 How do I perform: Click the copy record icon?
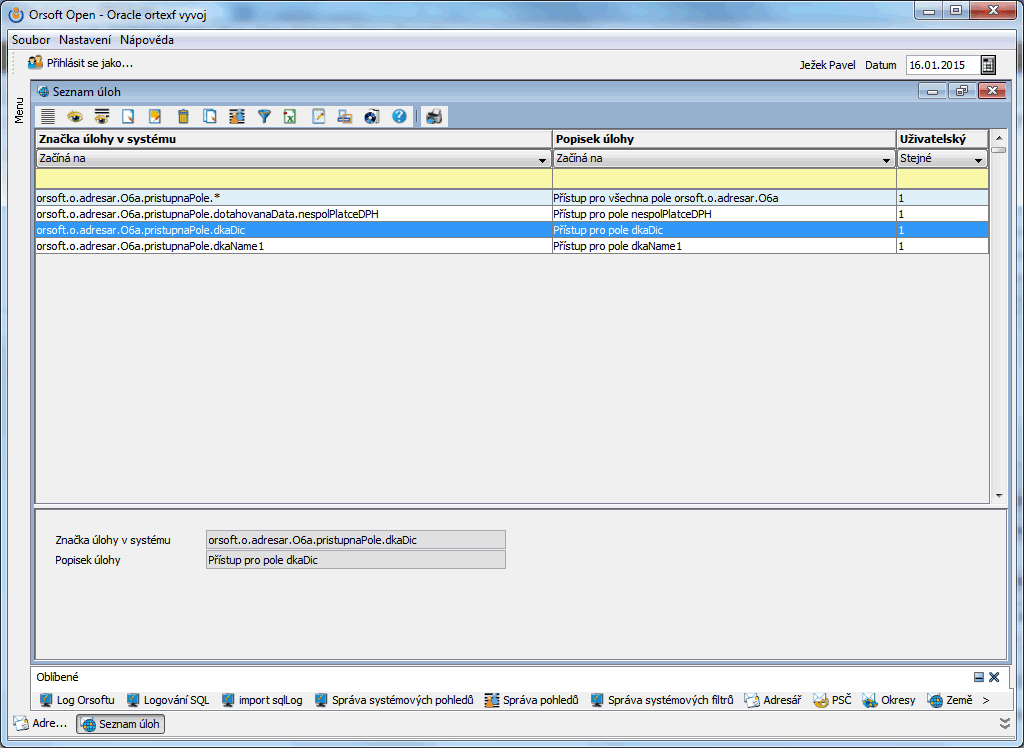(210, 117)
